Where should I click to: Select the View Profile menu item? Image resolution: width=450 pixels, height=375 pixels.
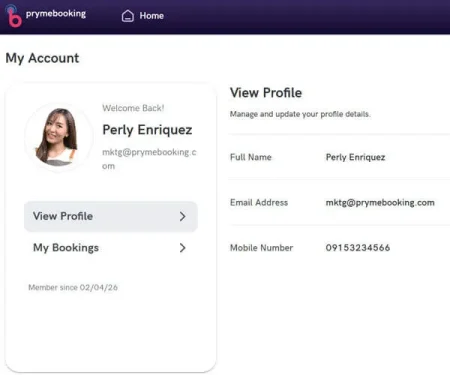pos(111,216)
